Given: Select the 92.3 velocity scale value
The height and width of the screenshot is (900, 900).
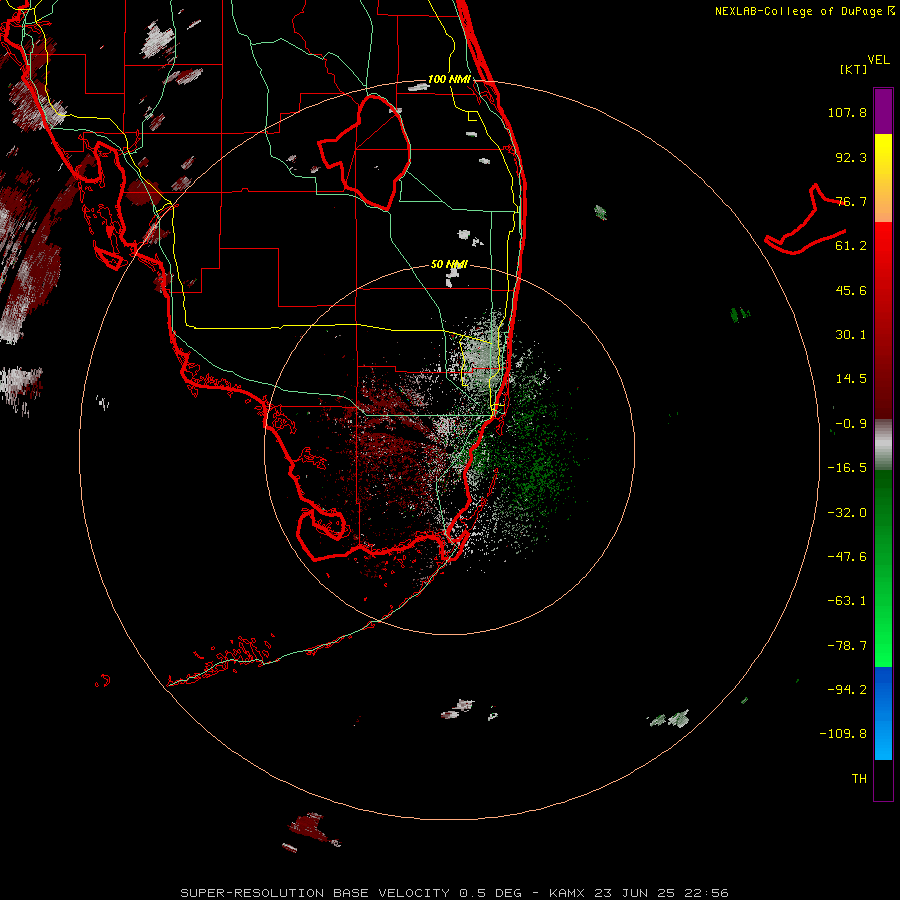Looking at the screenshot, I should pos(851,157).
